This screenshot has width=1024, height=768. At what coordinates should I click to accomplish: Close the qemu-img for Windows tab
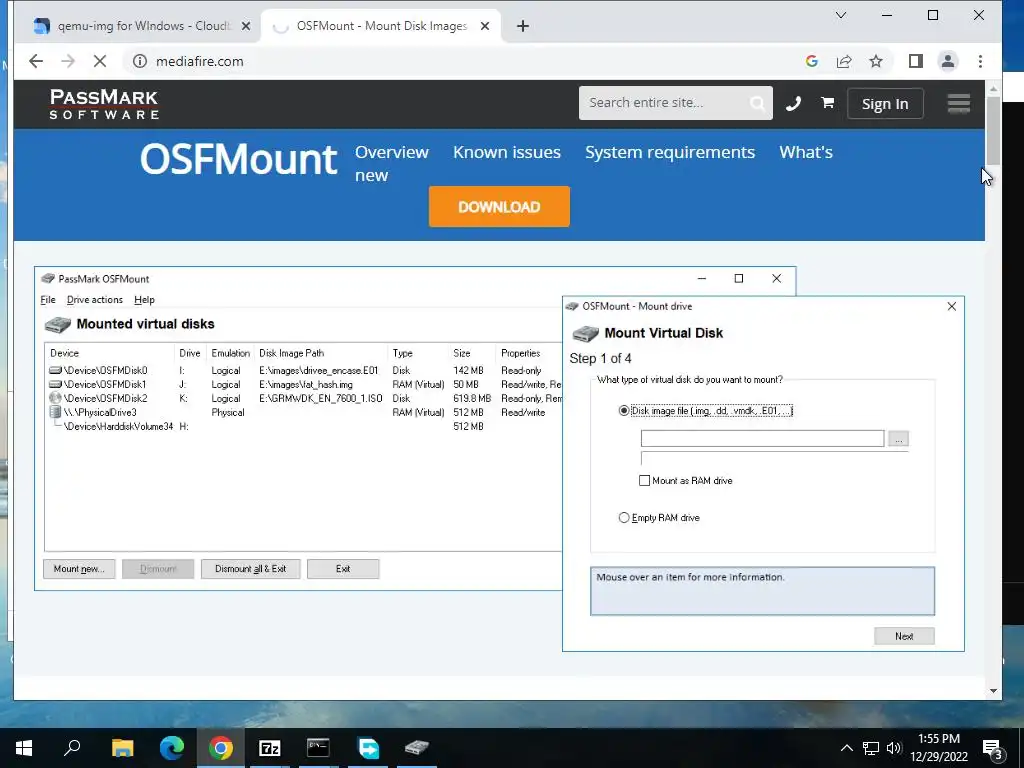pyautogui.click(x=246, y=26)
